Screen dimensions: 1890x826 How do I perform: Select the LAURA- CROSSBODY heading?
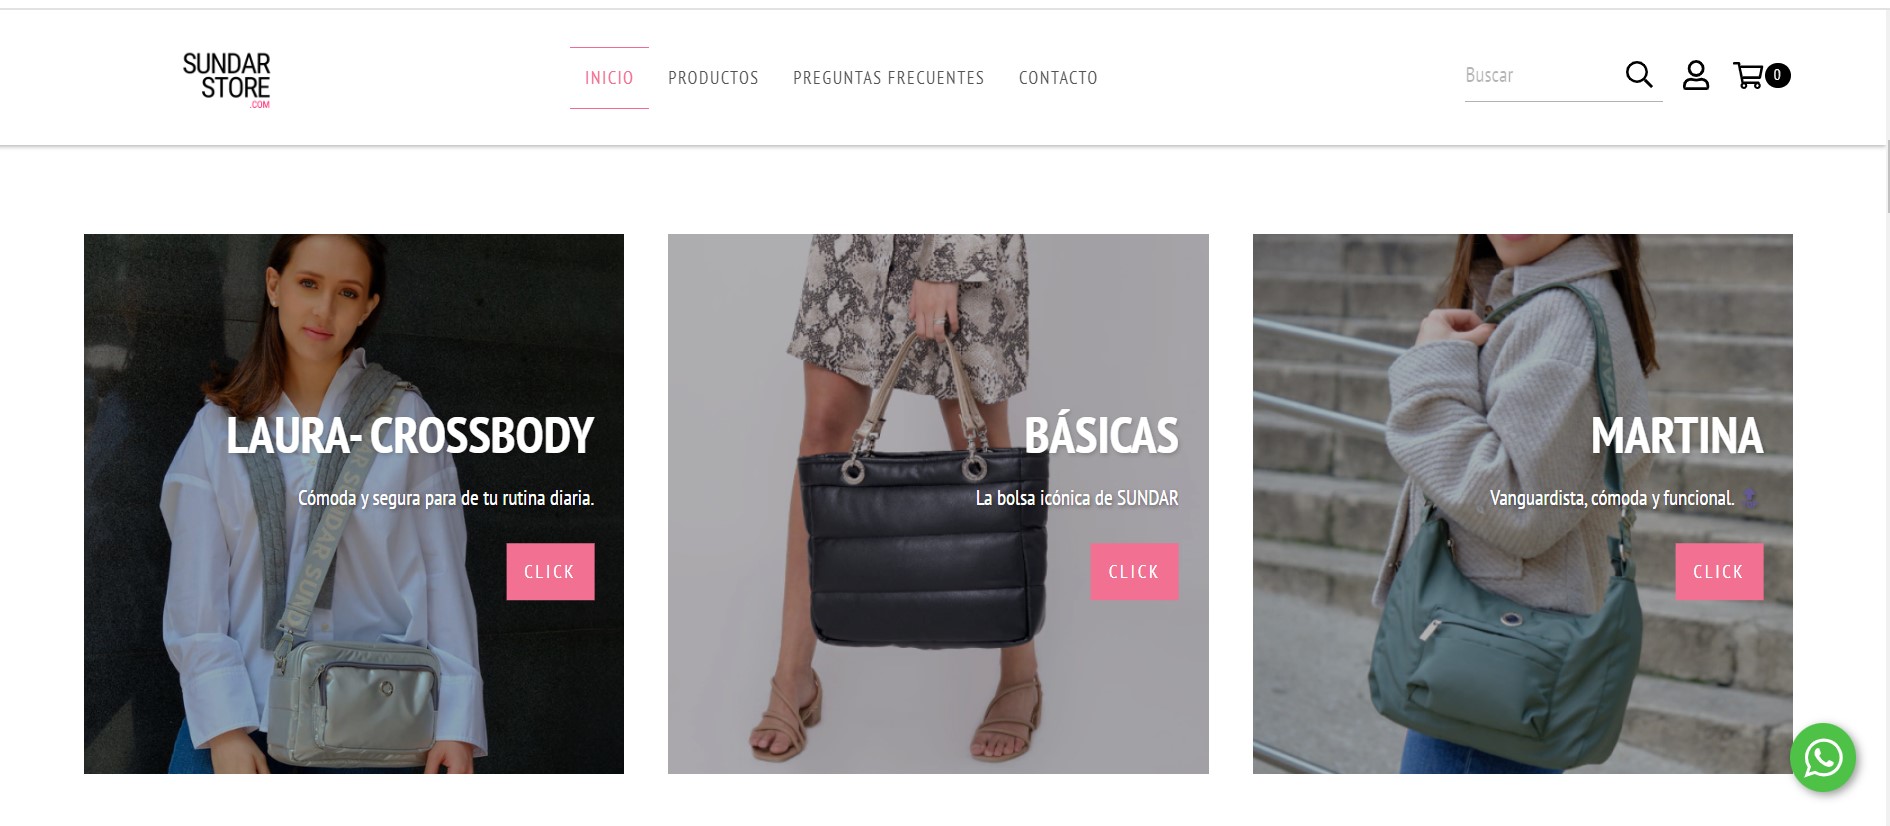[410, 436]
